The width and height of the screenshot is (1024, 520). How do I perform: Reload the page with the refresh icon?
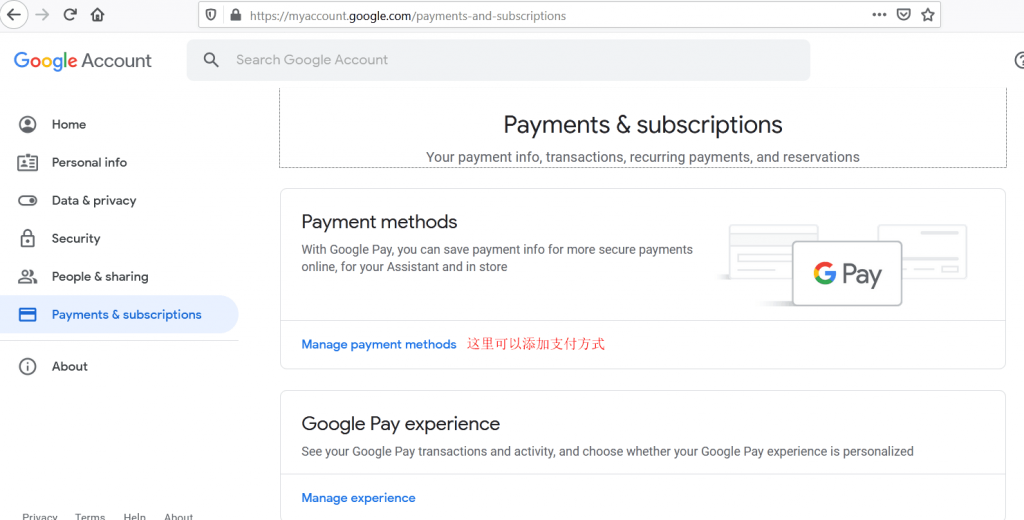[70, 14]
